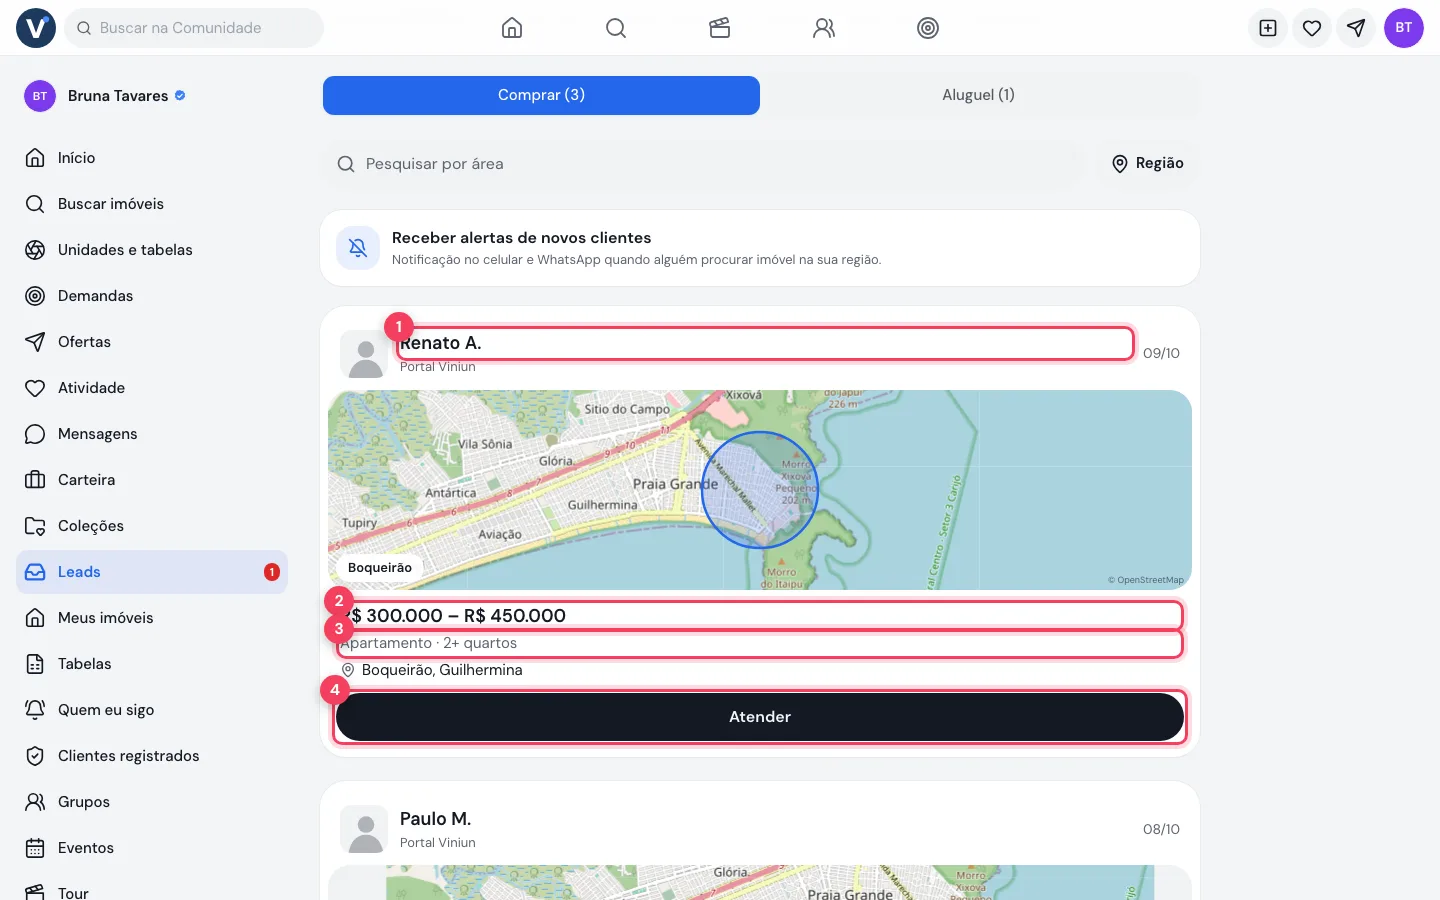Open Ofertas in the sidebar

152,342
